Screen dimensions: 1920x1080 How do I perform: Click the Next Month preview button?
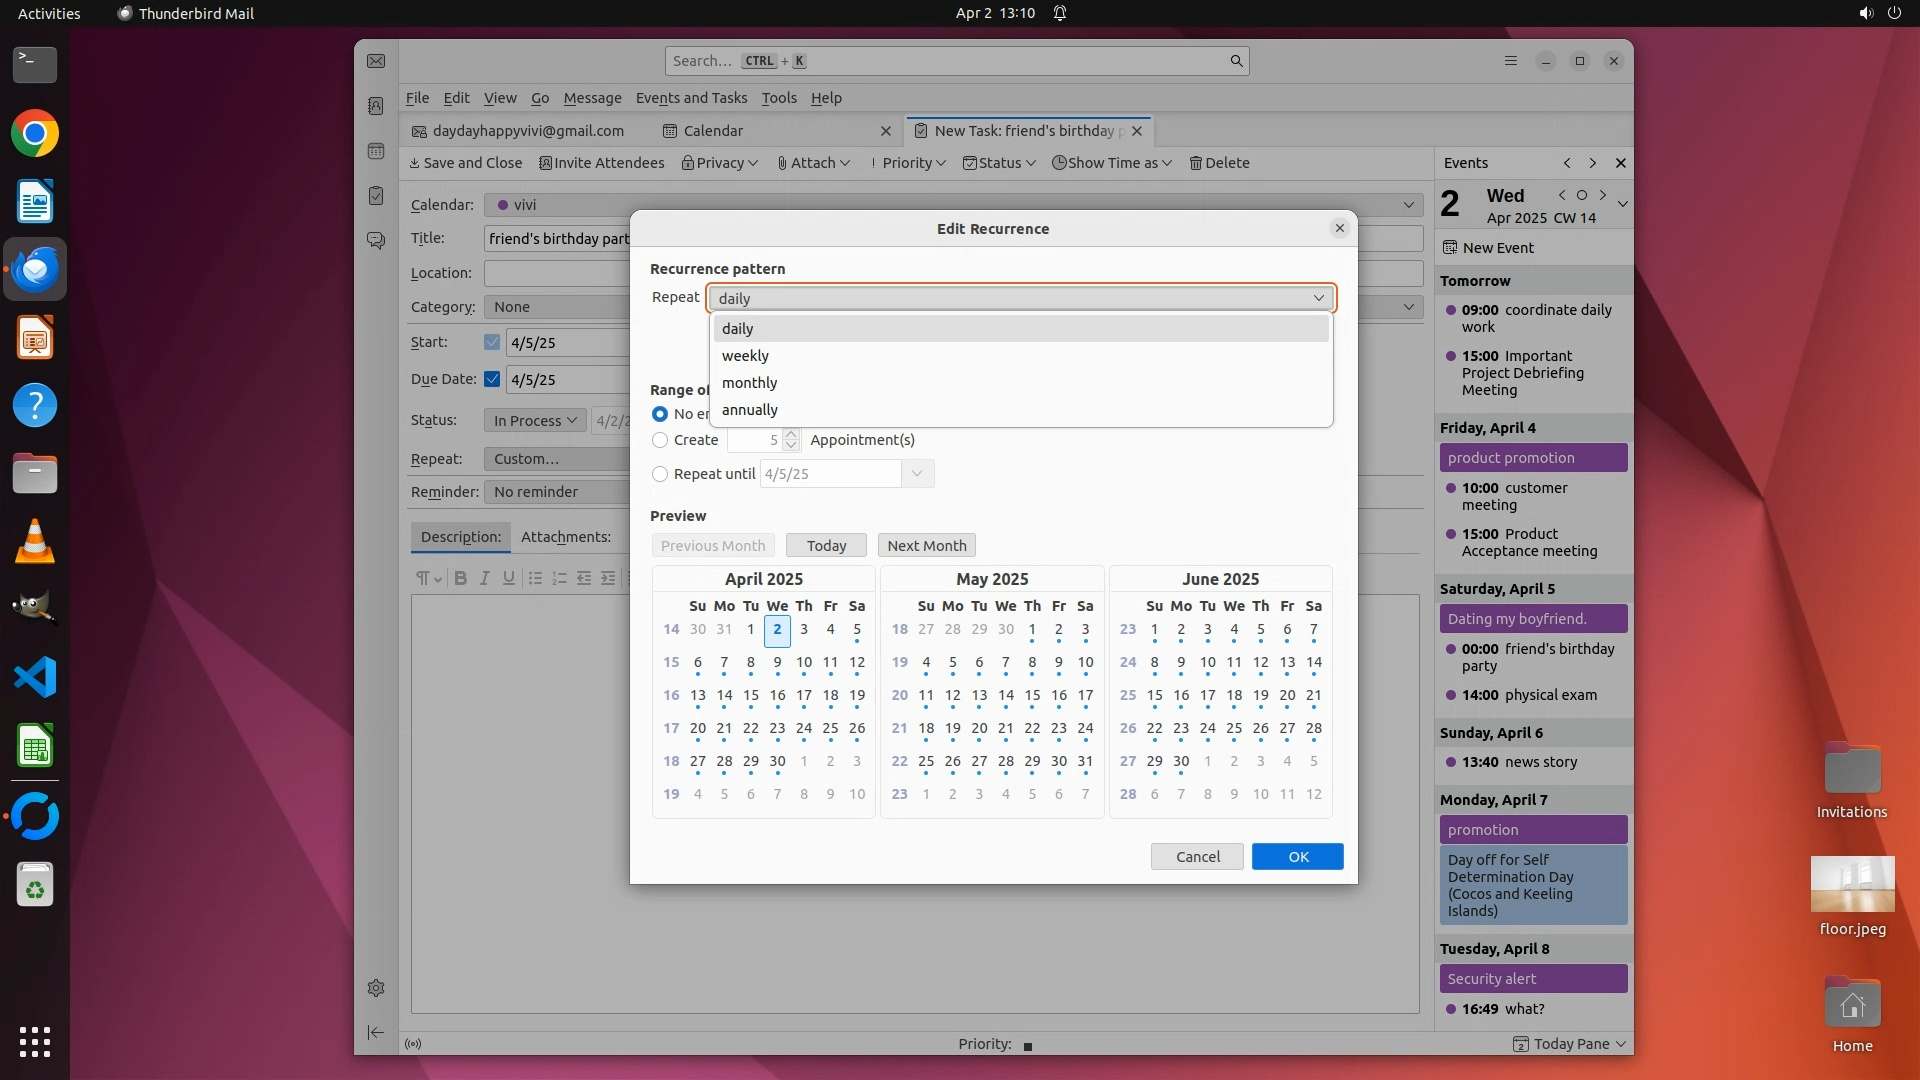pyautogui.click(x=926, y=546)
